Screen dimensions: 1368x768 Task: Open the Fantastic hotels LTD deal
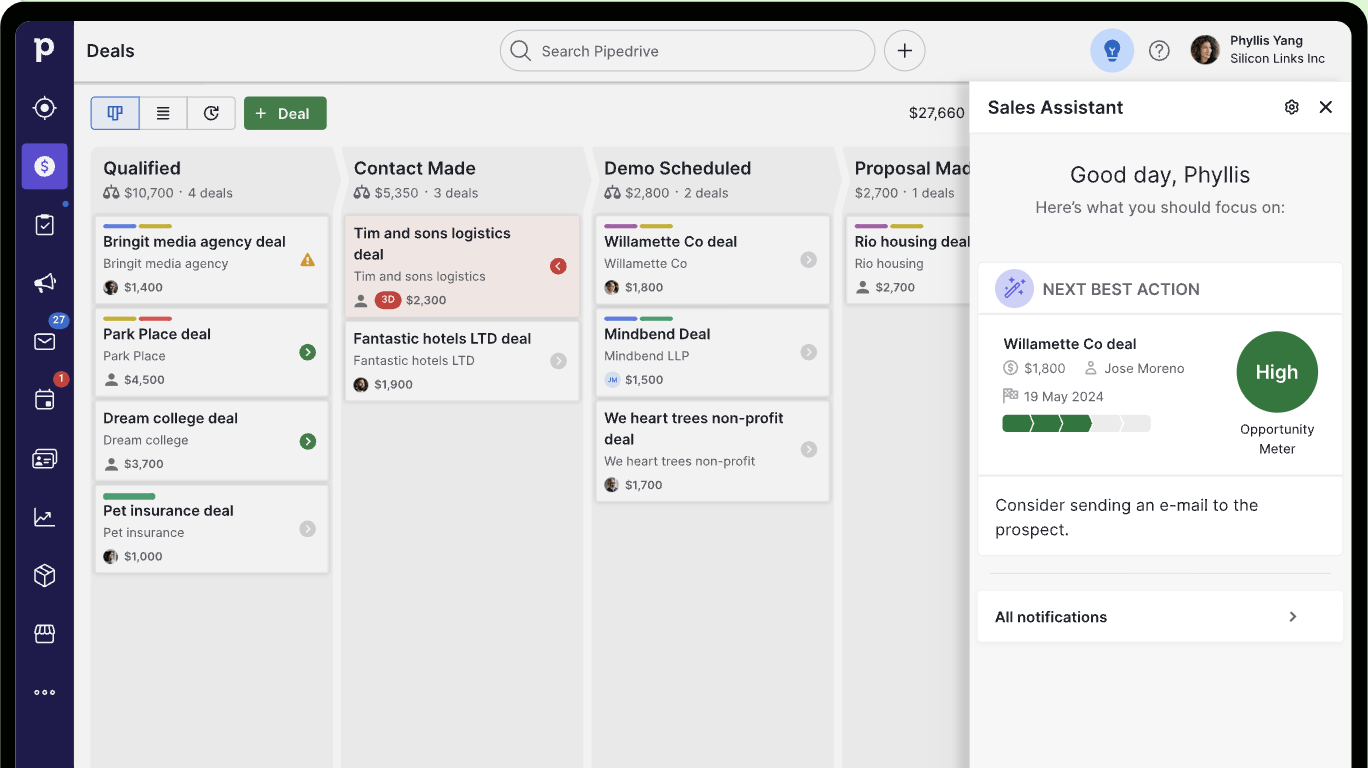[462, 361]
